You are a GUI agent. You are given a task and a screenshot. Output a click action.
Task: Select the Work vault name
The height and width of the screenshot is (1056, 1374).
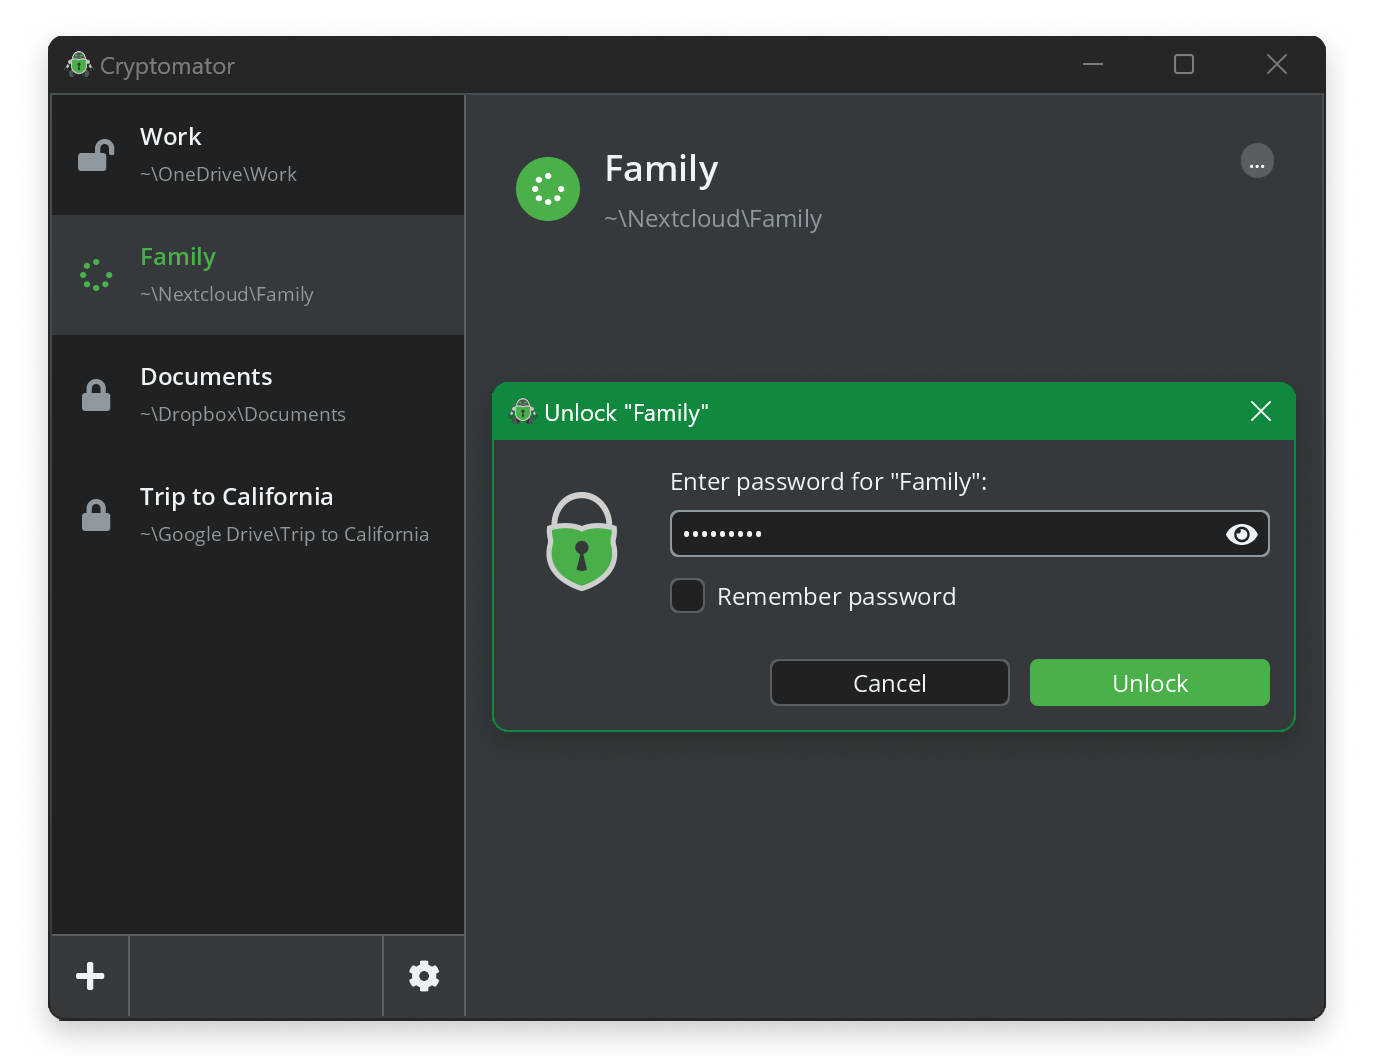pos(171,137)
